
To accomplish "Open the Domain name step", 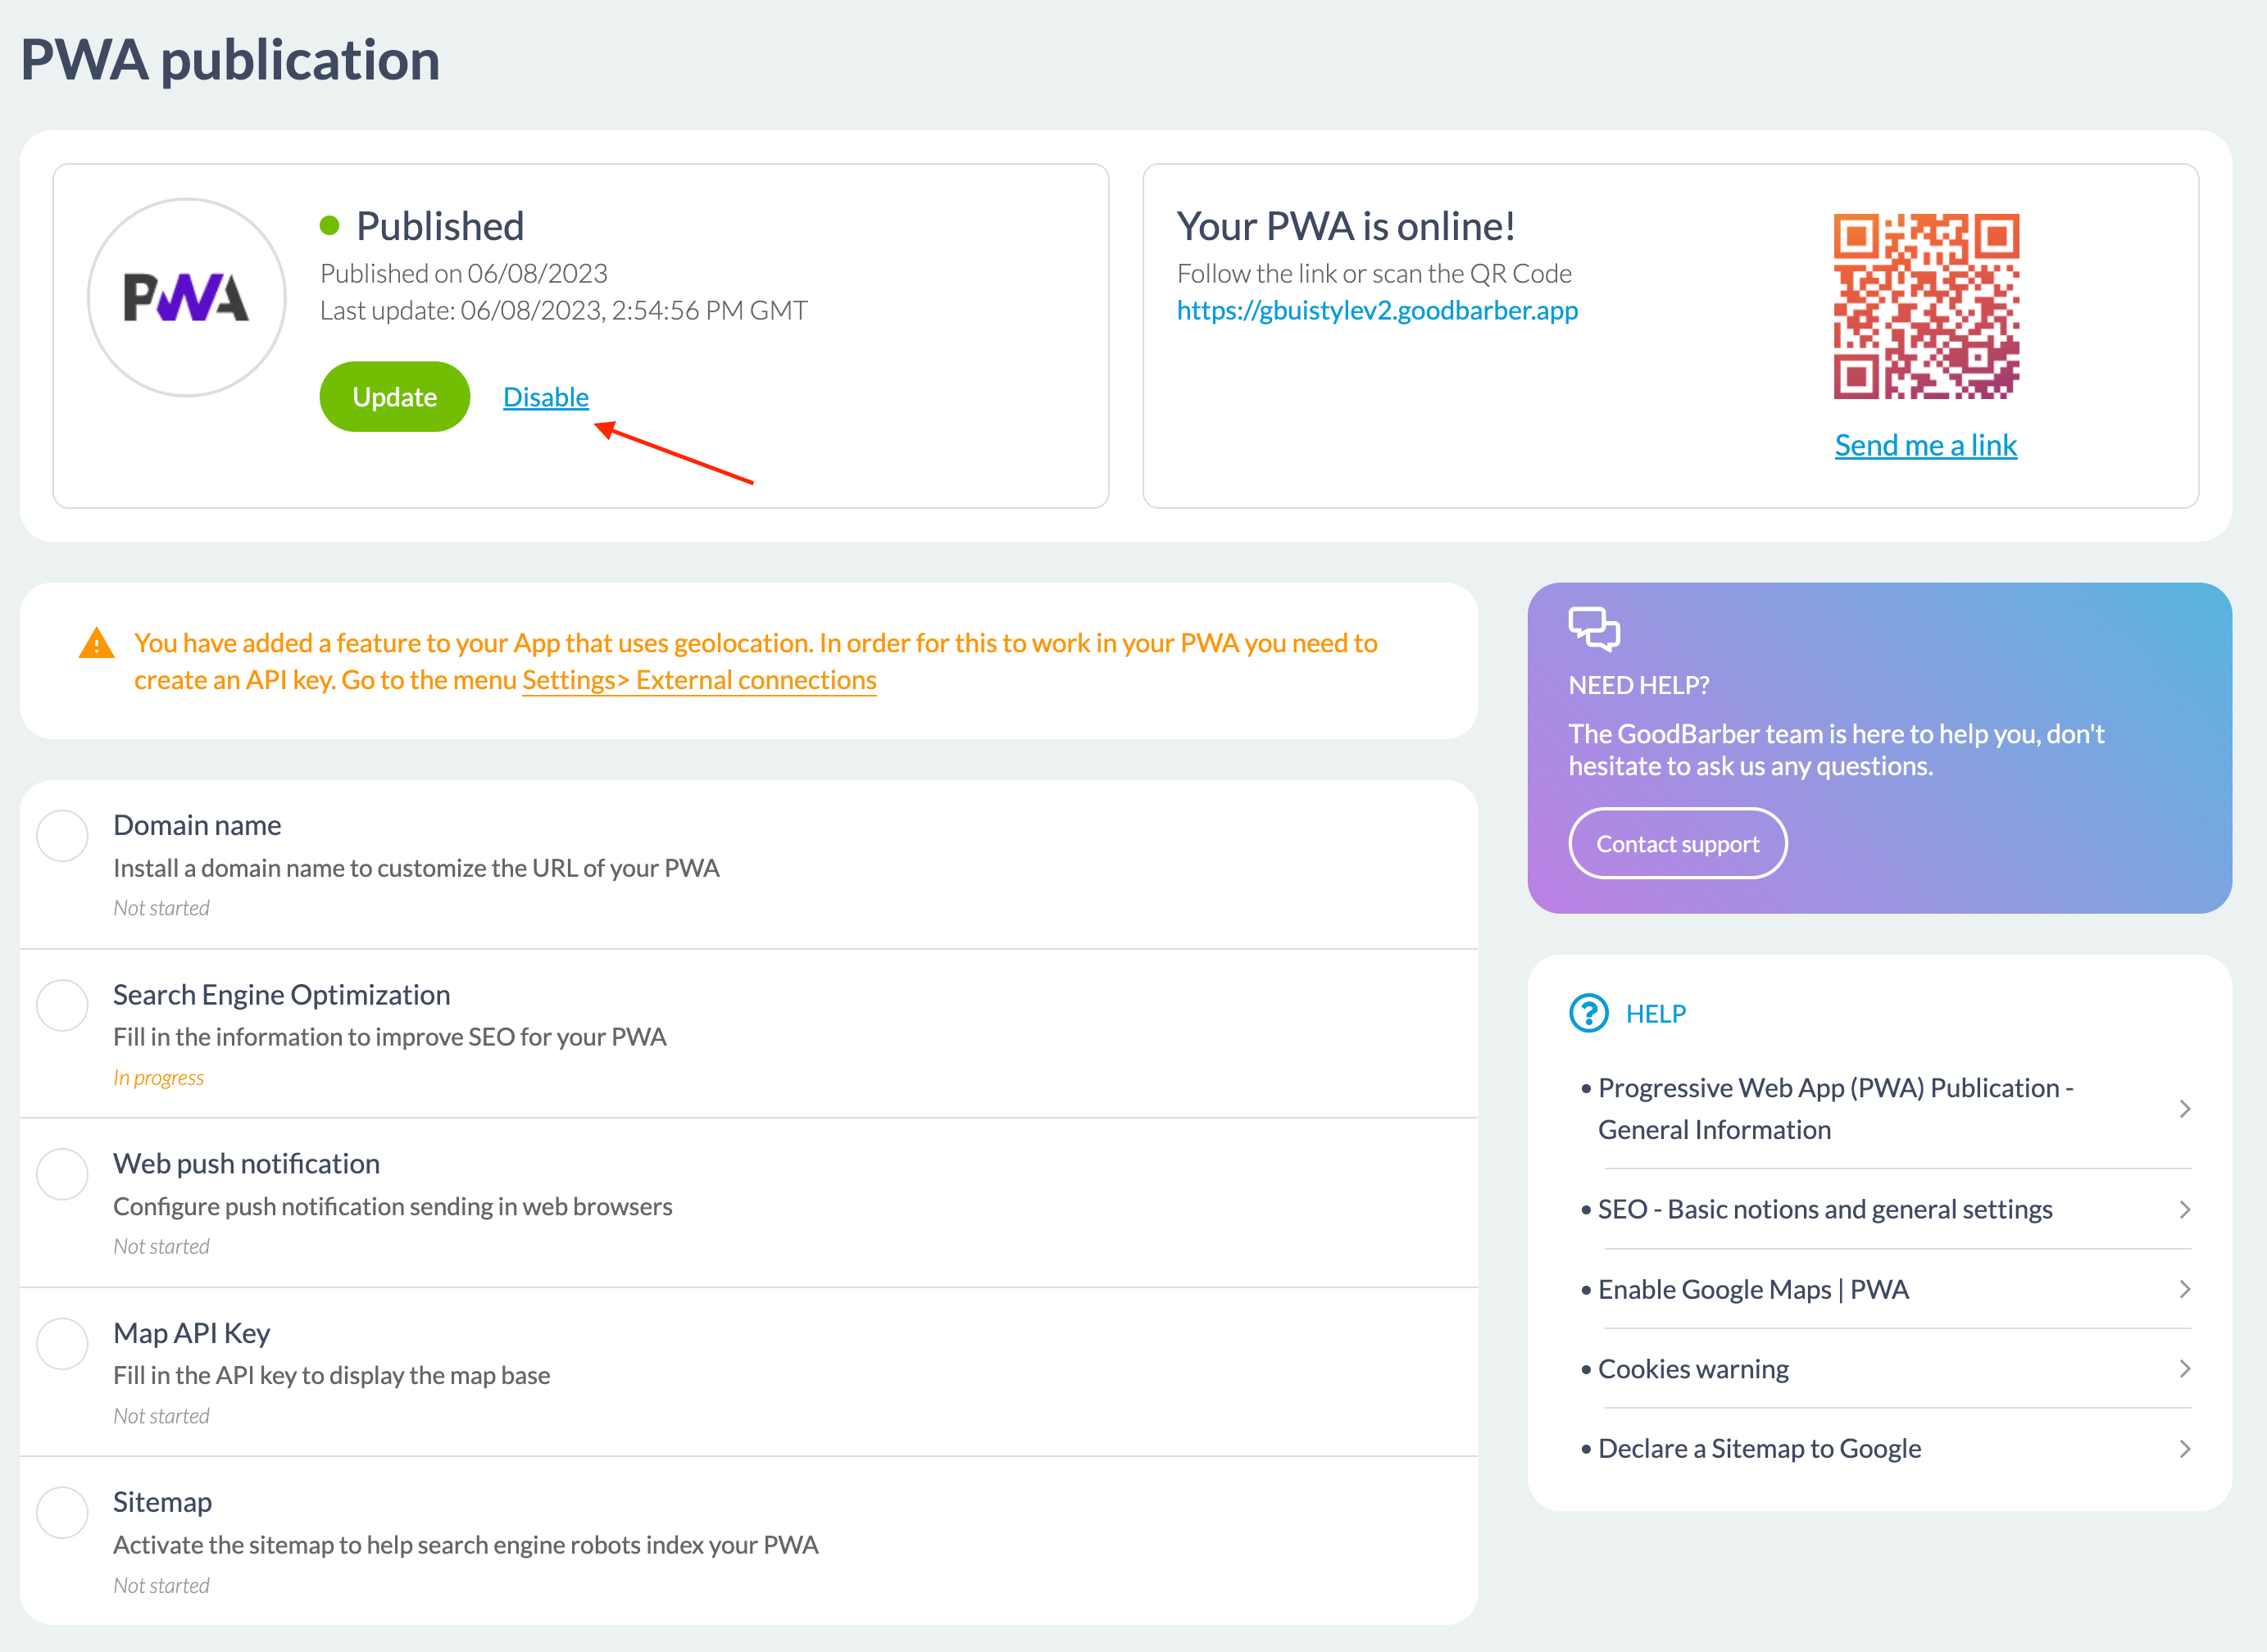I will pos(749,865).
